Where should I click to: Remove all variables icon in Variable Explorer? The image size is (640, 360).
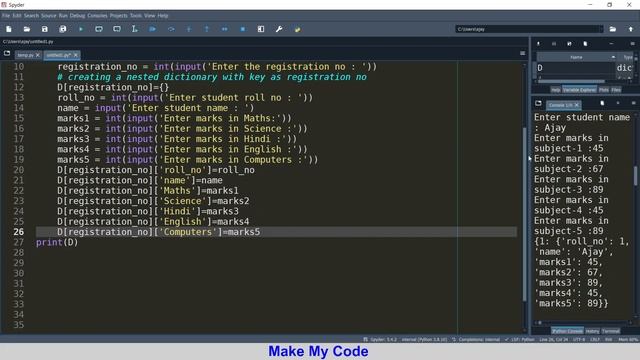[x=585, y=44]
